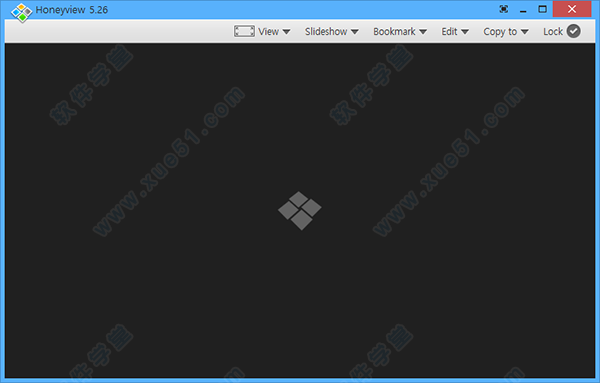600x383 pixels.
Task: Maximize the Honeyview window
Action: [542, 9]
